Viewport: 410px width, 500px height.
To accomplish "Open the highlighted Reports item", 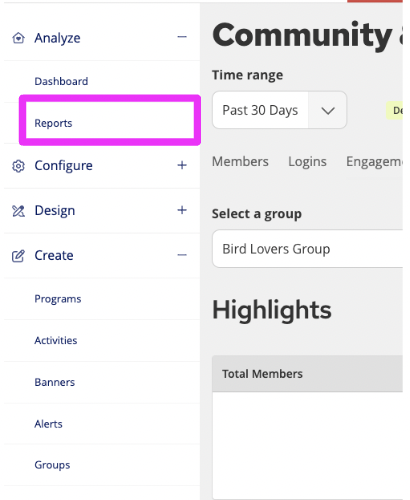I will pyautogui.click(x=53, y=123).
